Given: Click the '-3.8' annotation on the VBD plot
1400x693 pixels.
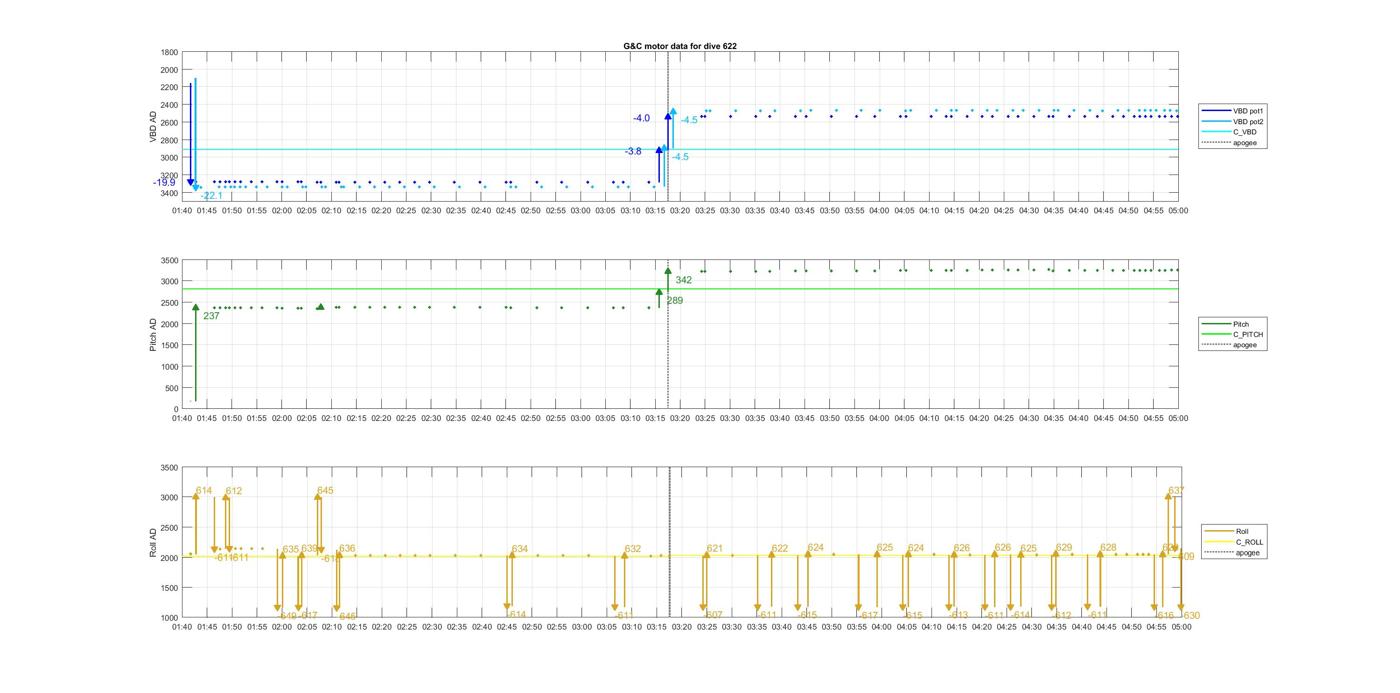Looking at the screenshot, I should point(633,151).
